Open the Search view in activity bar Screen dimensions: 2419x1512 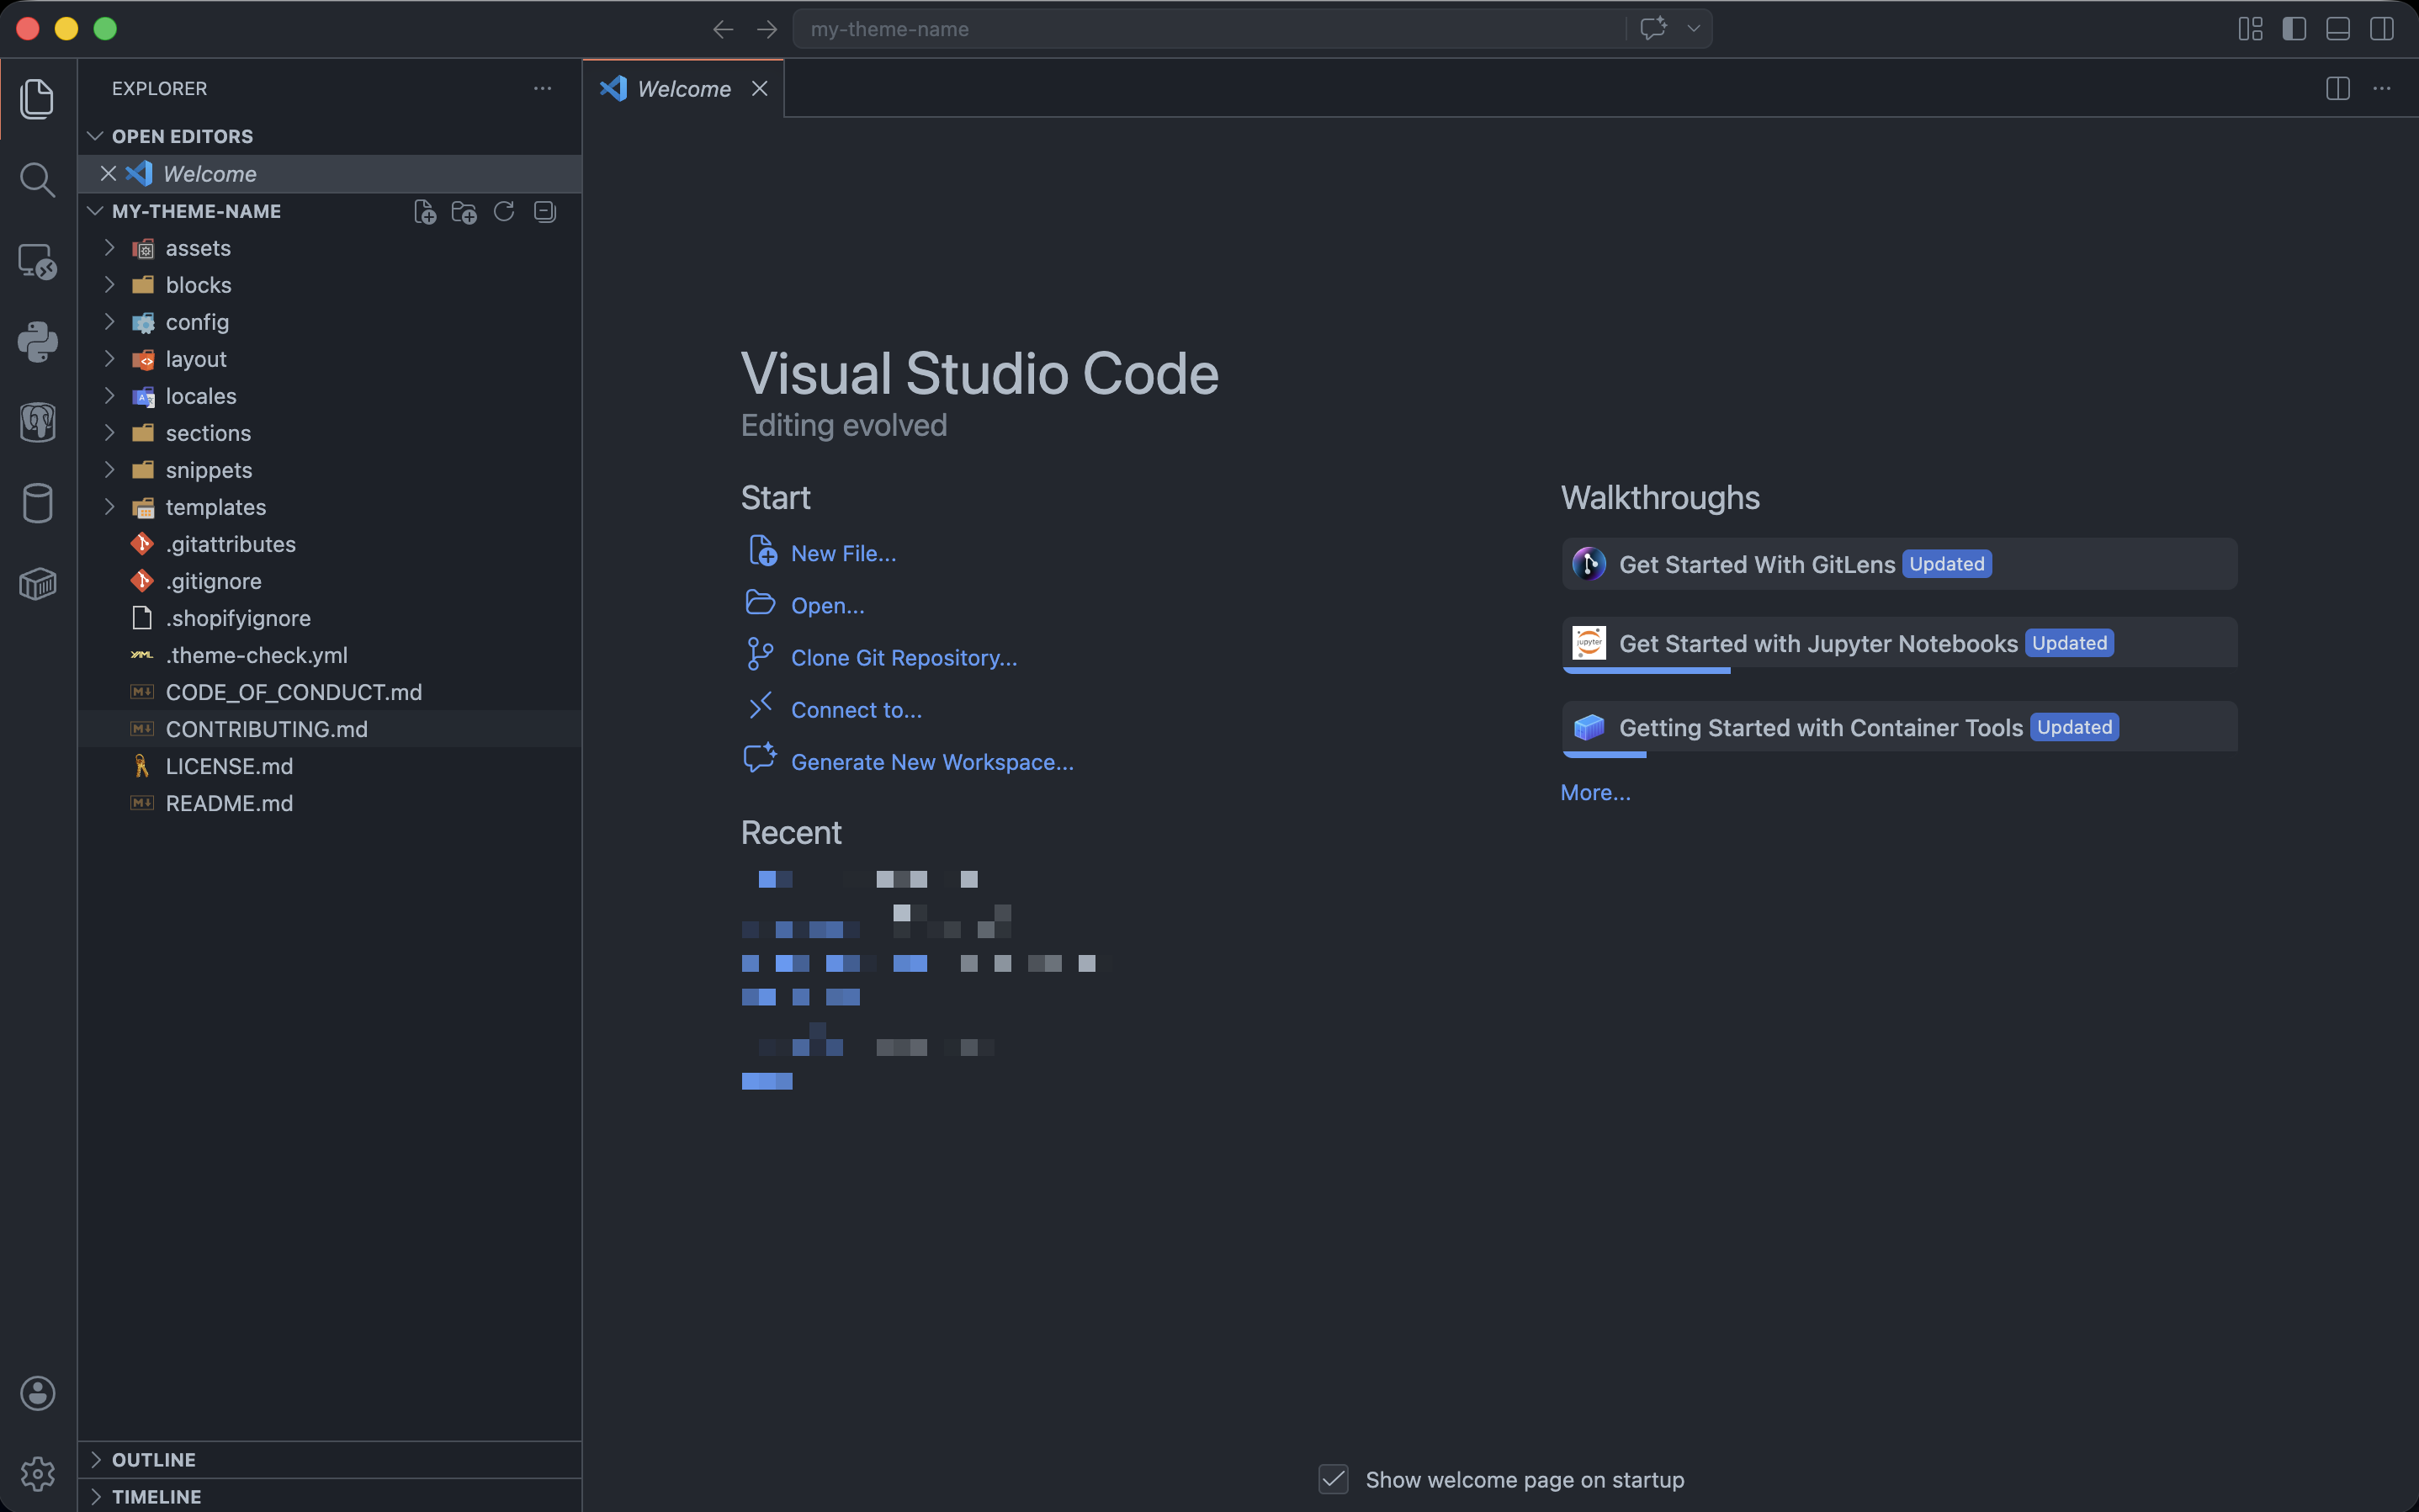[37, 180]
